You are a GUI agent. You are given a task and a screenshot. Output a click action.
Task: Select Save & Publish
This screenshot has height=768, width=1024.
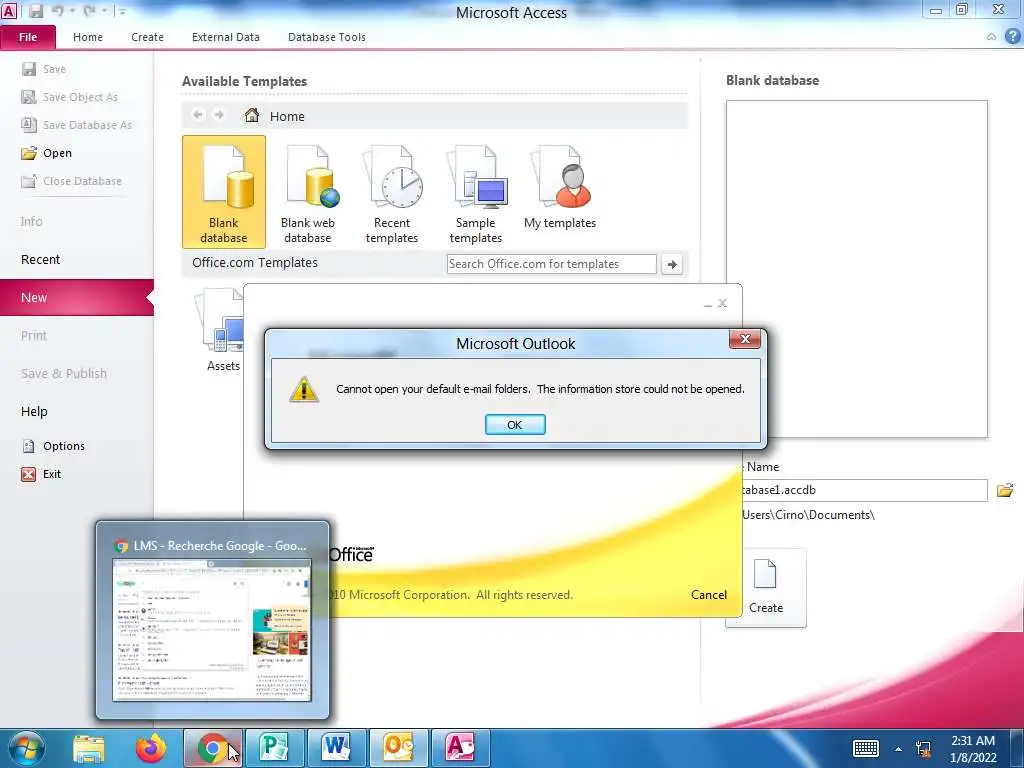(63, 373)
